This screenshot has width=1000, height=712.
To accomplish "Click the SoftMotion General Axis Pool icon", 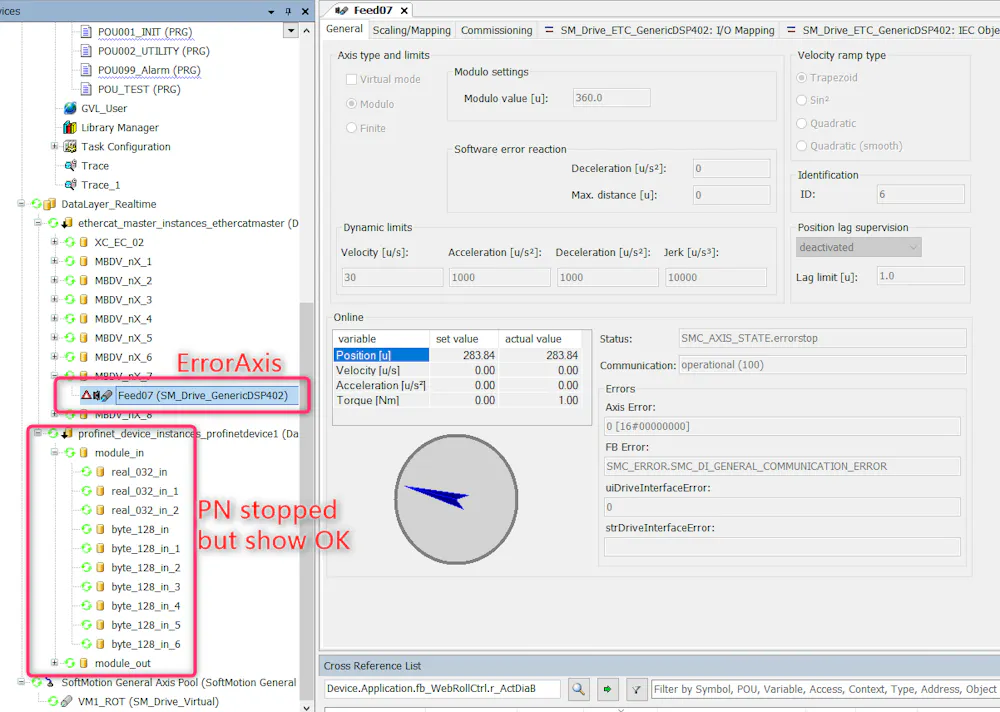I will coord(49,682).
